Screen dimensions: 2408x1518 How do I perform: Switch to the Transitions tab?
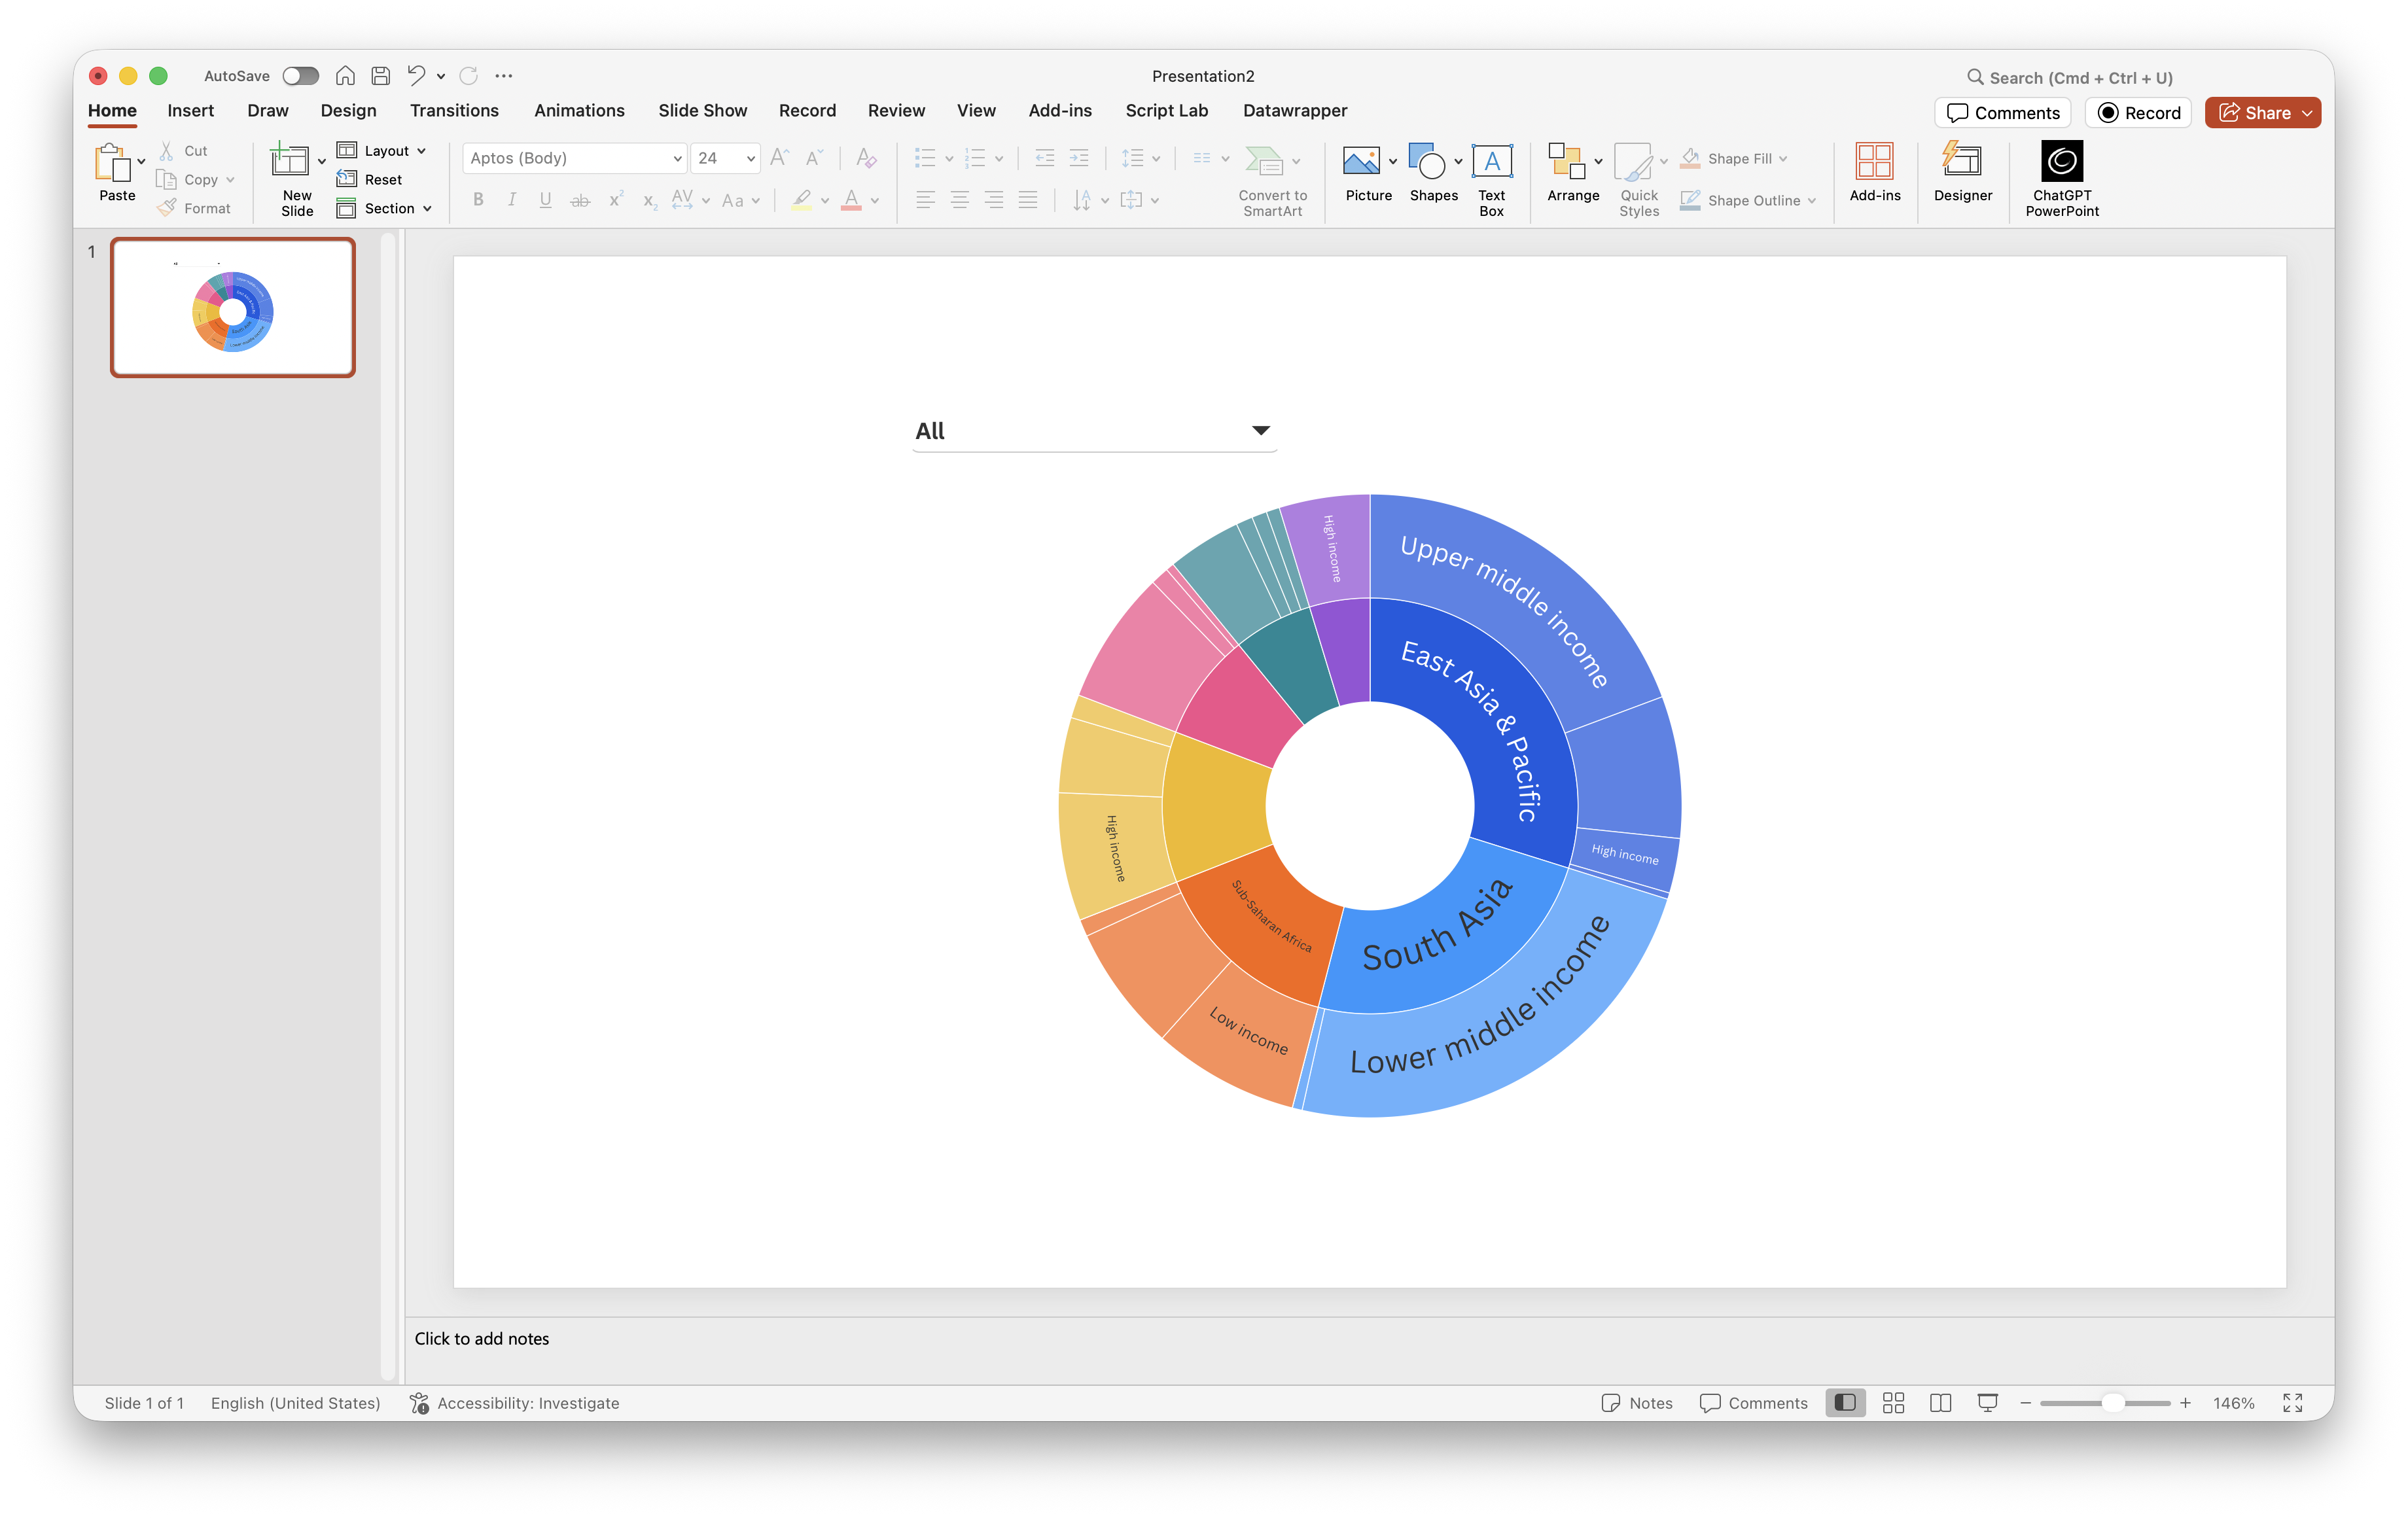(454, 111)
